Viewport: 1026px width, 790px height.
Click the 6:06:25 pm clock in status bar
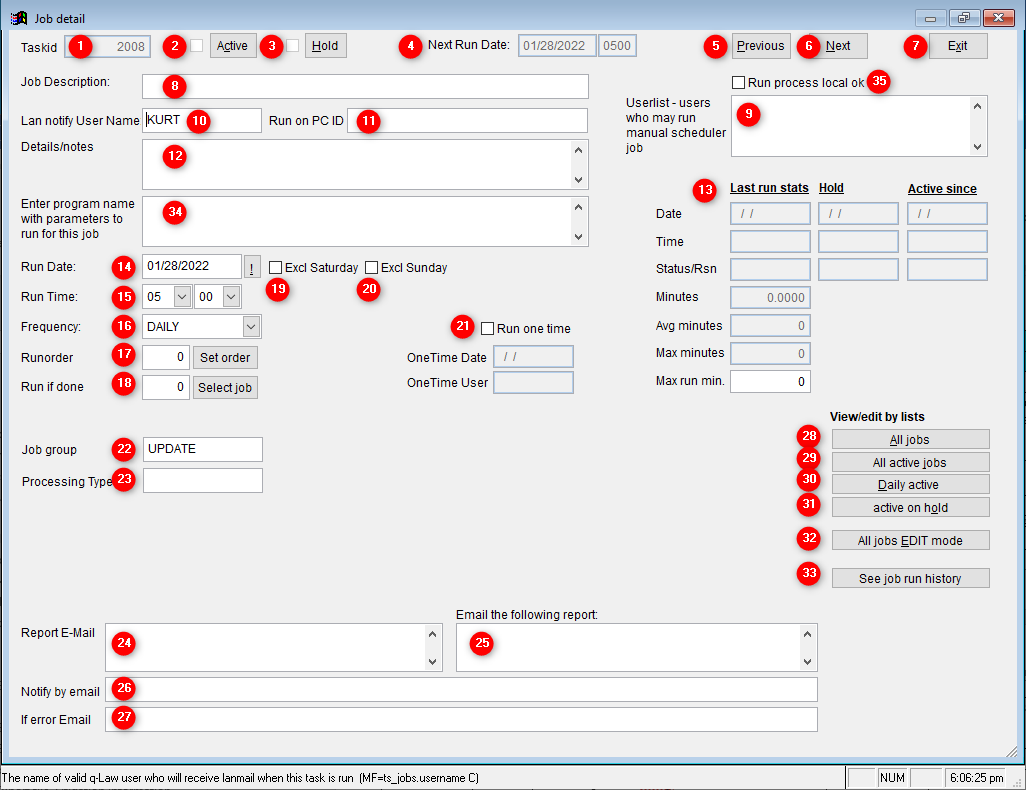click(x=976, y=778)
